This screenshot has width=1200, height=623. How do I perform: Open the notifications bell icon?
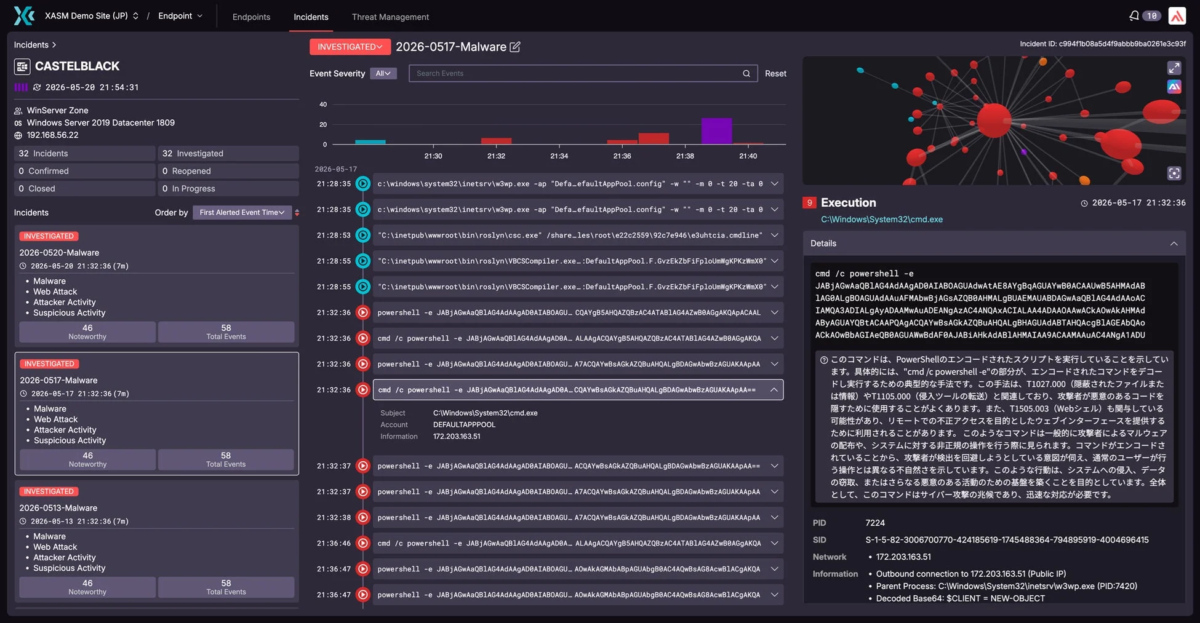tap(1134, 16)
